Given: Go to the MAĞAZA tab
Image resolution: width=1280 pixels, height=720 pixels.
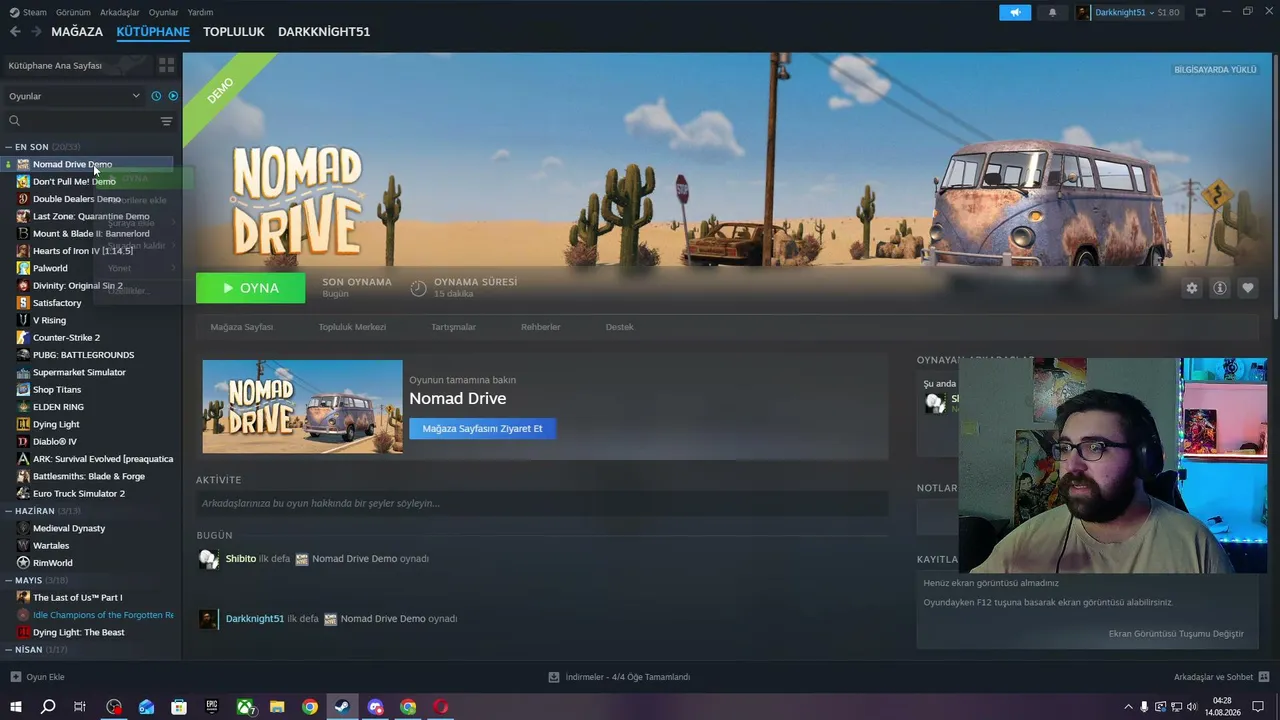Looking at the screenshot, I should (x=77, y=32).
